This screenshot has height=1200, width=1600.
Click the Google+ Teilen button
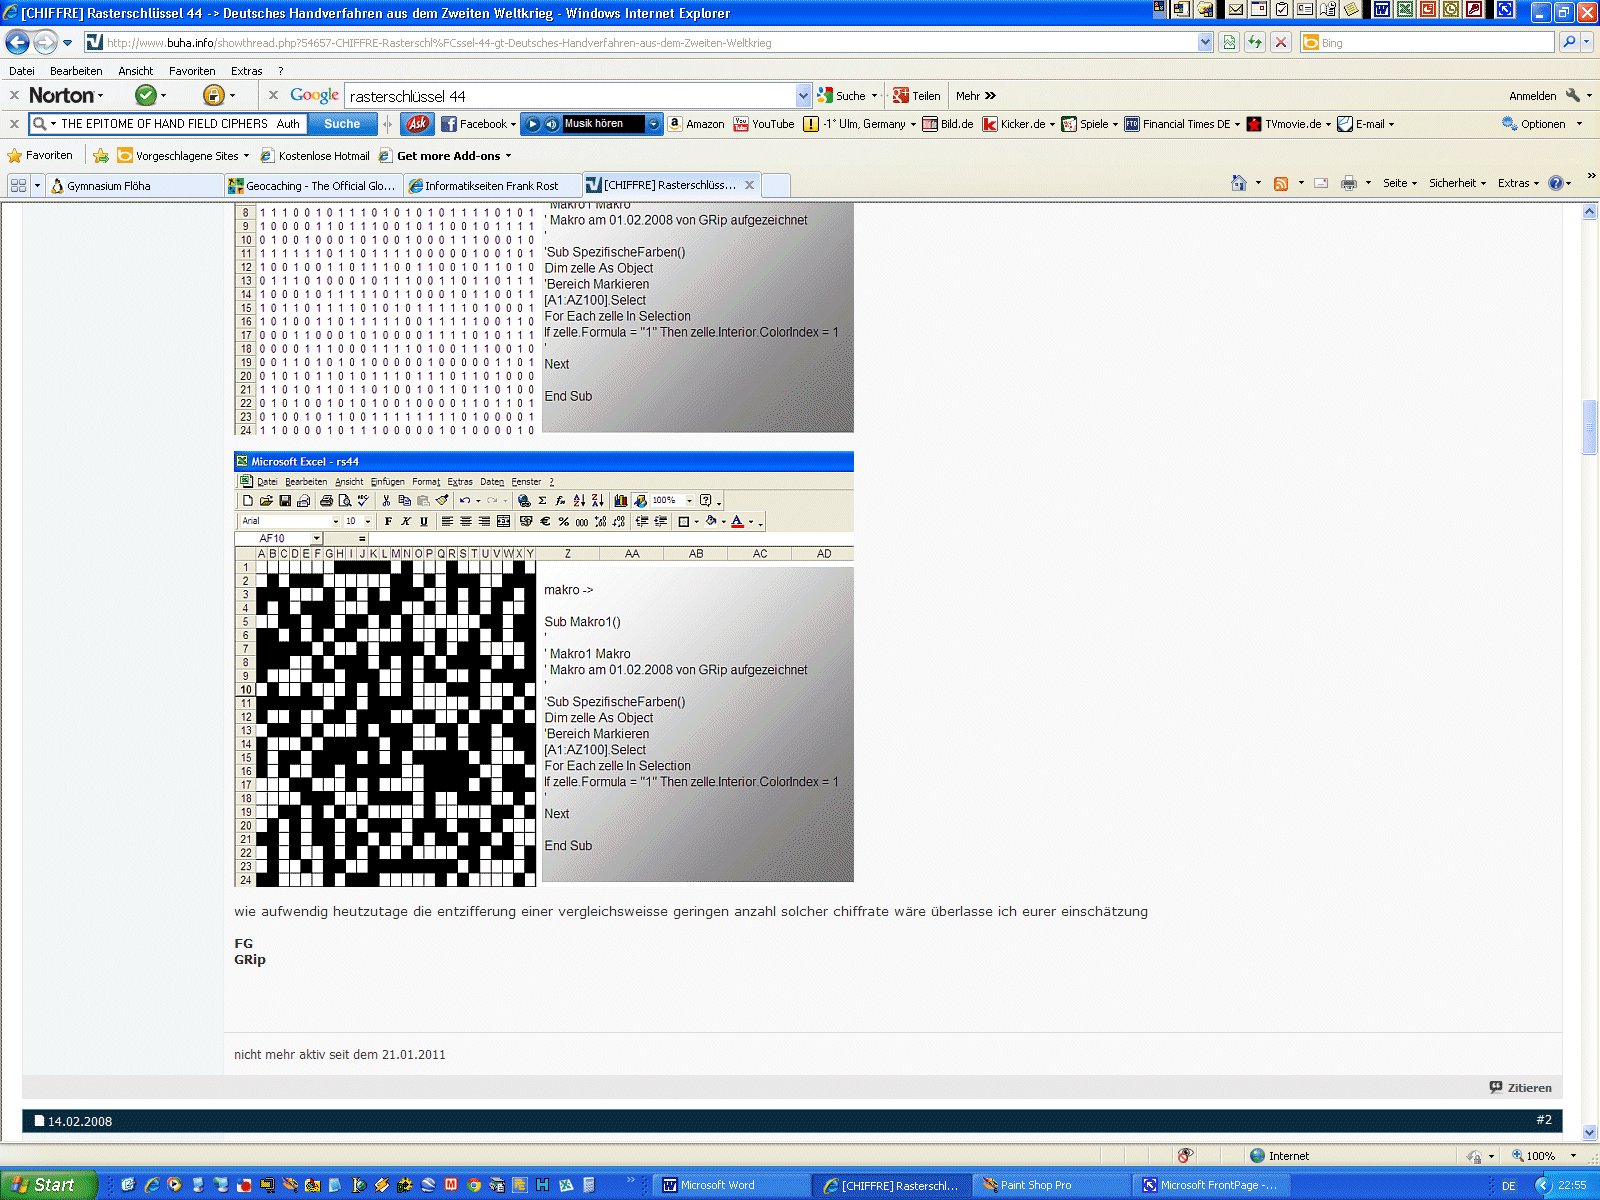pyautogui.click(x=917, y=96)
